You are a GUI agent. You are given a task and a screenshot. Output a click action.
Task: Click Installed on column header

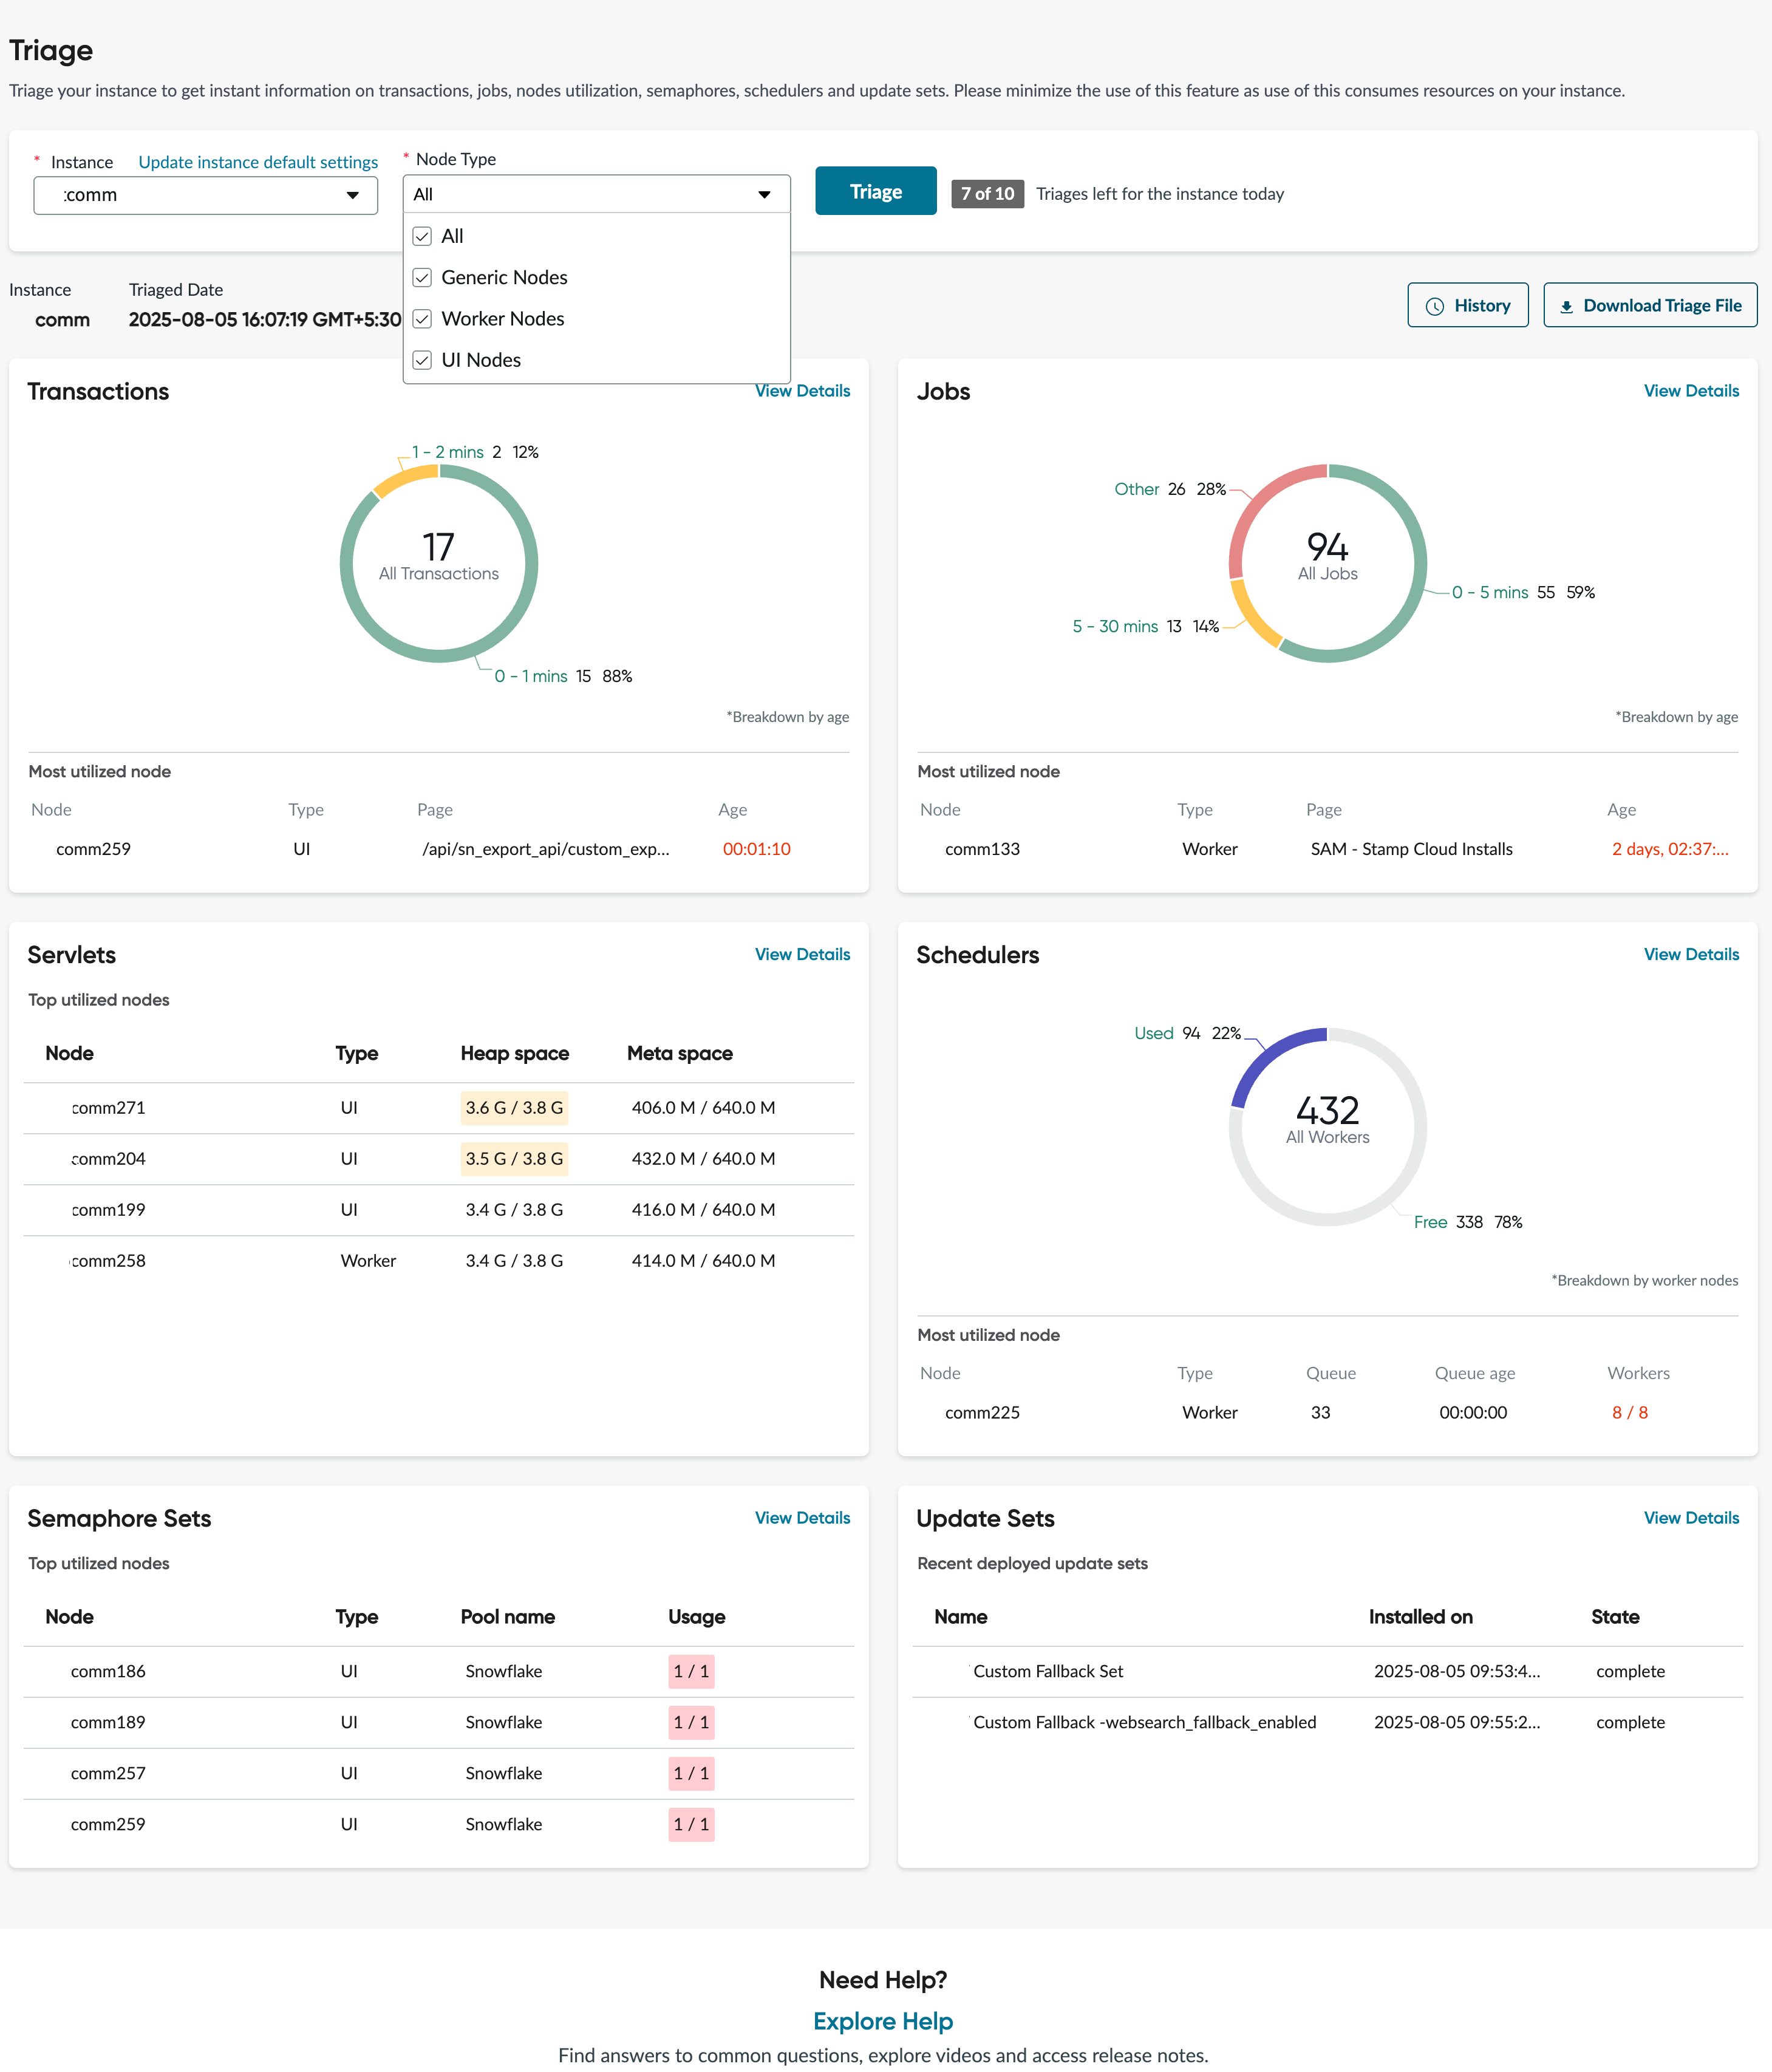click(1420, 1616)
